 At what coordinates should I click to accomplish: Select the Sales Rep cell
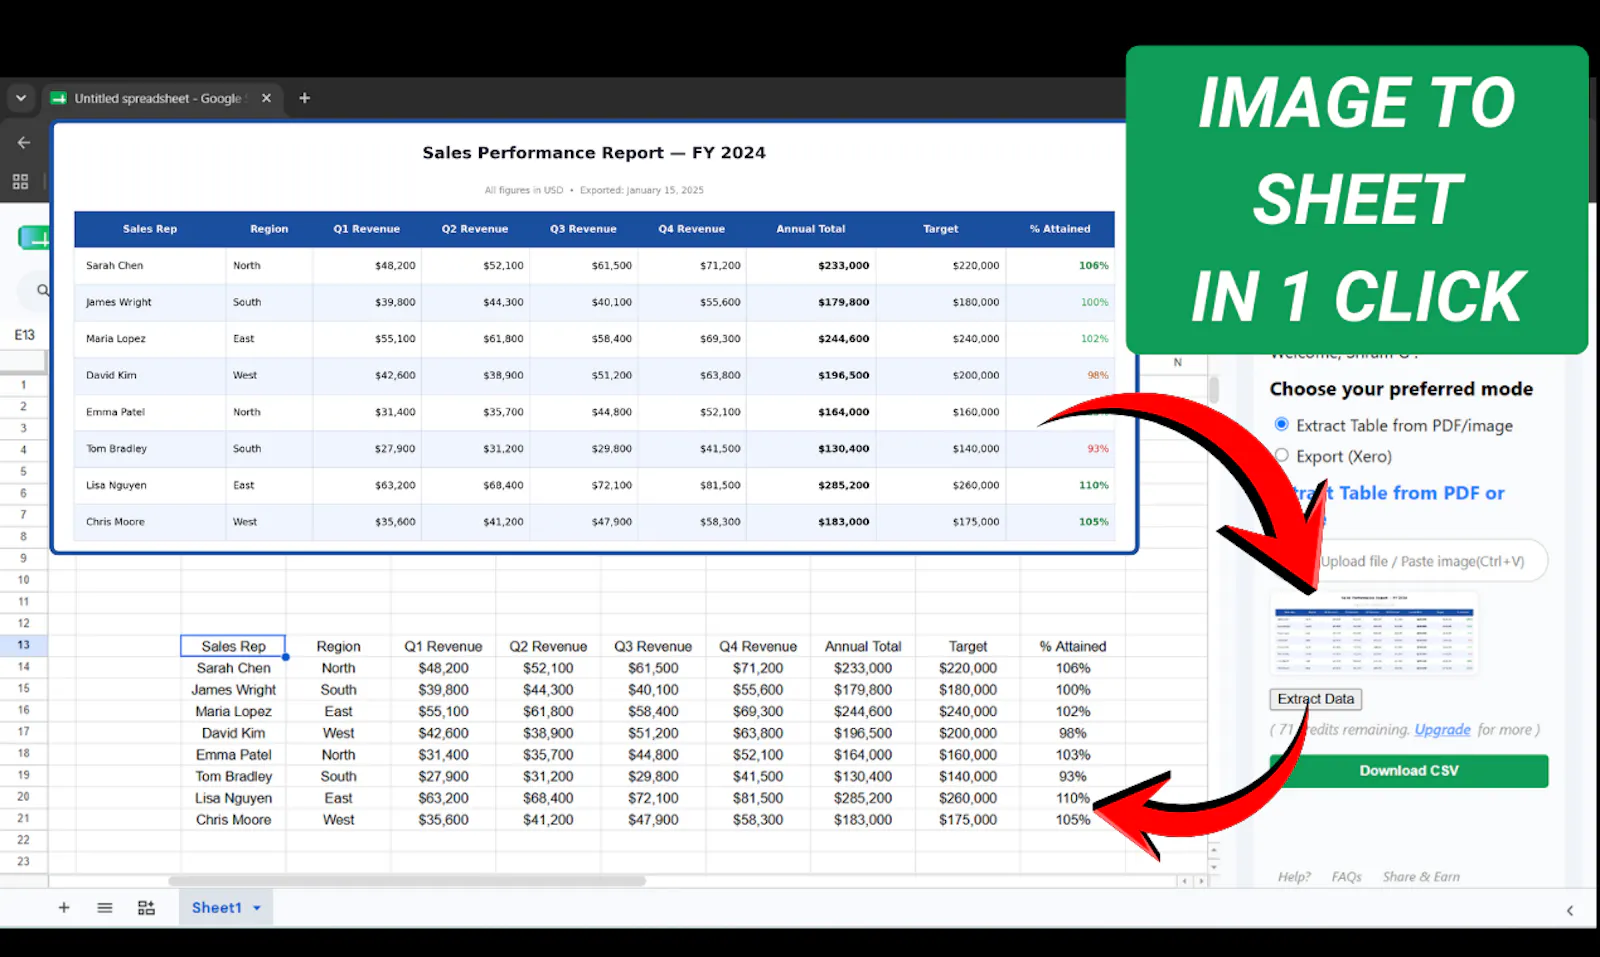tap(233, 646)
